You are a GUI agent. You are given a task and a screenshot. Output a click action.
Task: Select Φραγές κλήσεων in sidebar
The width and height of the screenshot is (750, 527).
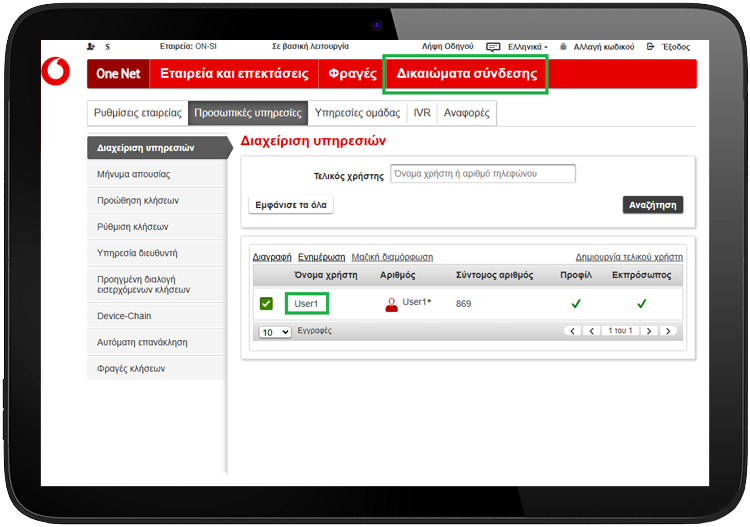[x=157, y=369]
